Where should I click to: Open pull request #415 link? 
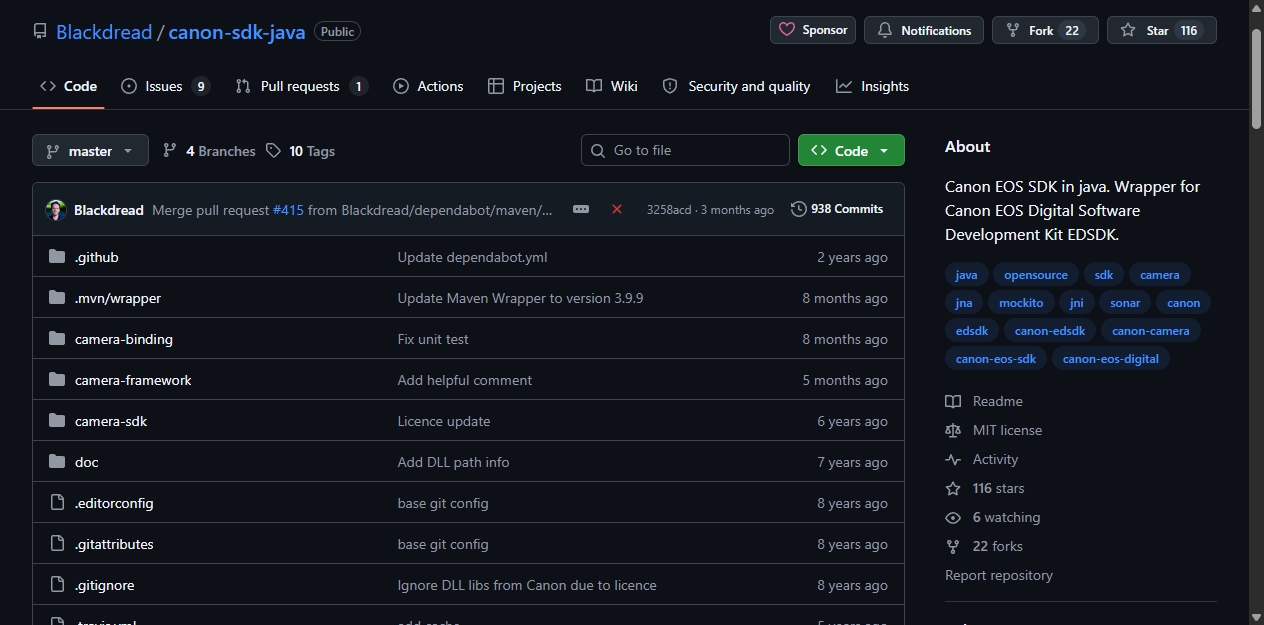(x=288, y=210)
